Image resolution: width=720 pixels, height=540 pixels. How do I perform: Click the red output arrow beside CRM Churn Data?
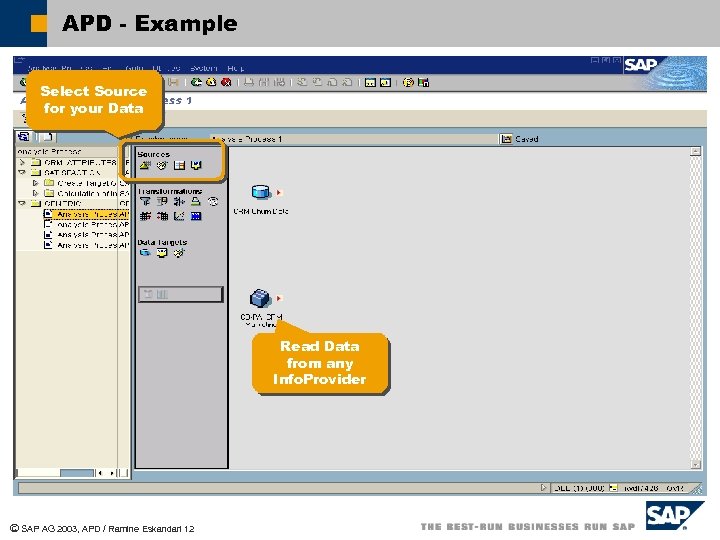tap(279, 192)
